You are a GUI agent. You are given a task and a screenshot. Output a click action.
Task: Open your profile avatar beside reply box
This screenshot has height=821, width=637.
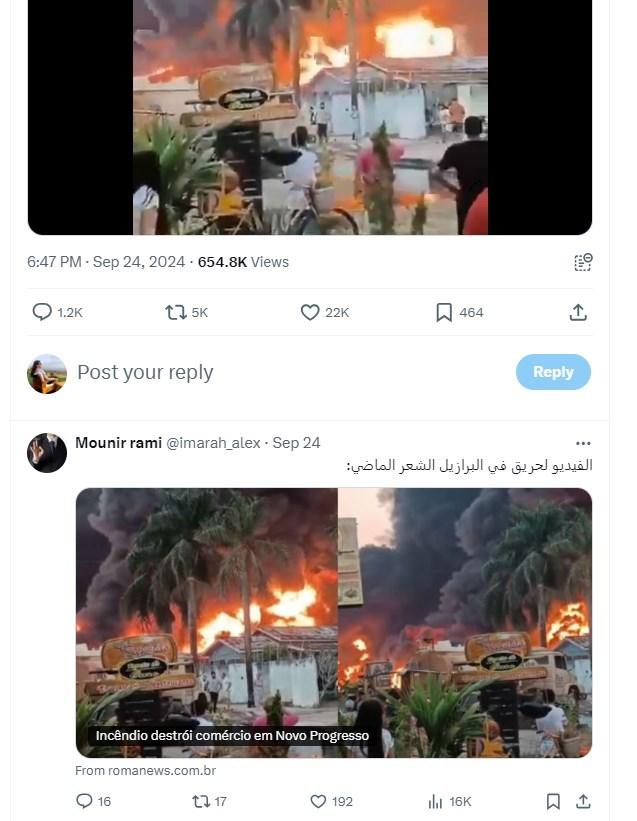47,374
